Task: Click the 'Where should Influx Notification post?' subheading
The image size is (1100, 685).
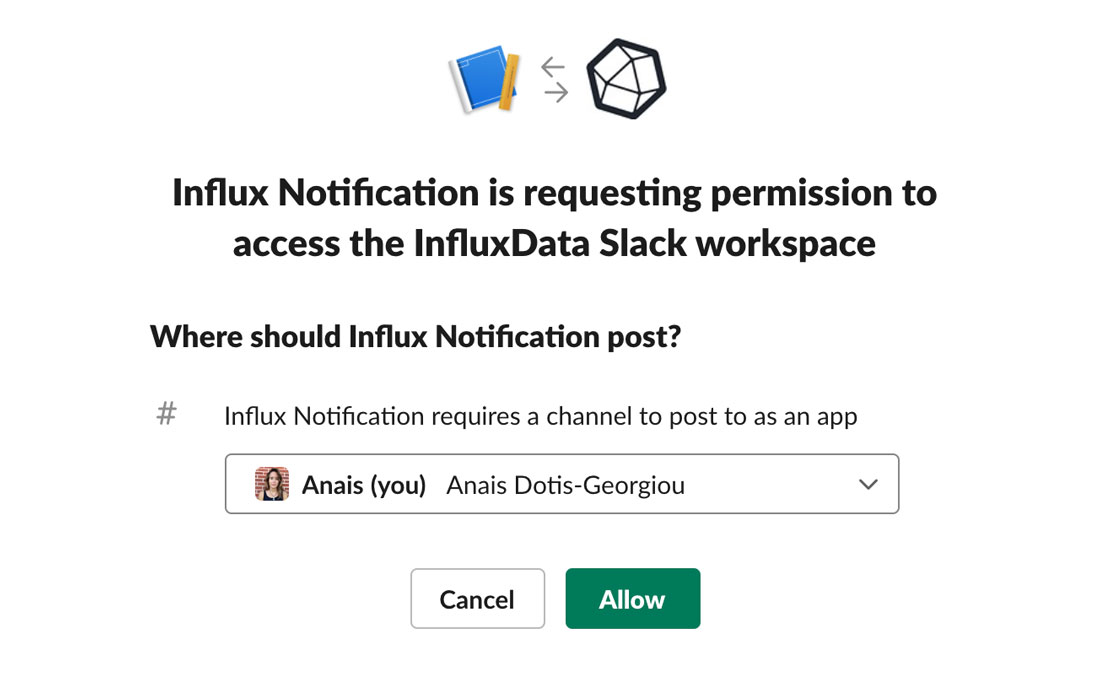Action: point(415,336)
